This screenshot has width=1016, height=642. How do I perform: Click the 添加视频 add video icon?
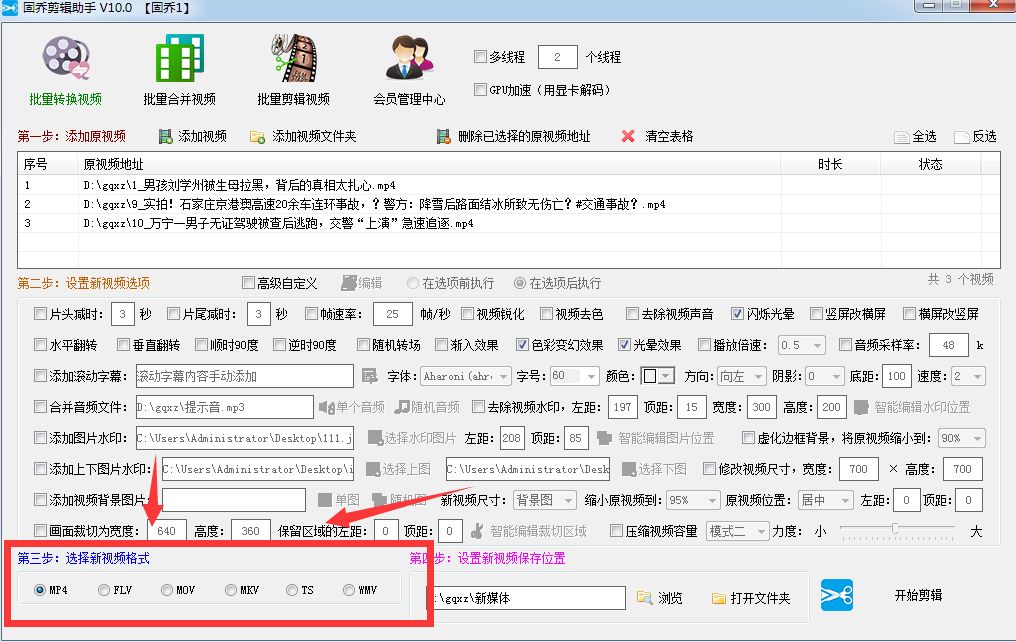(166, 137)
